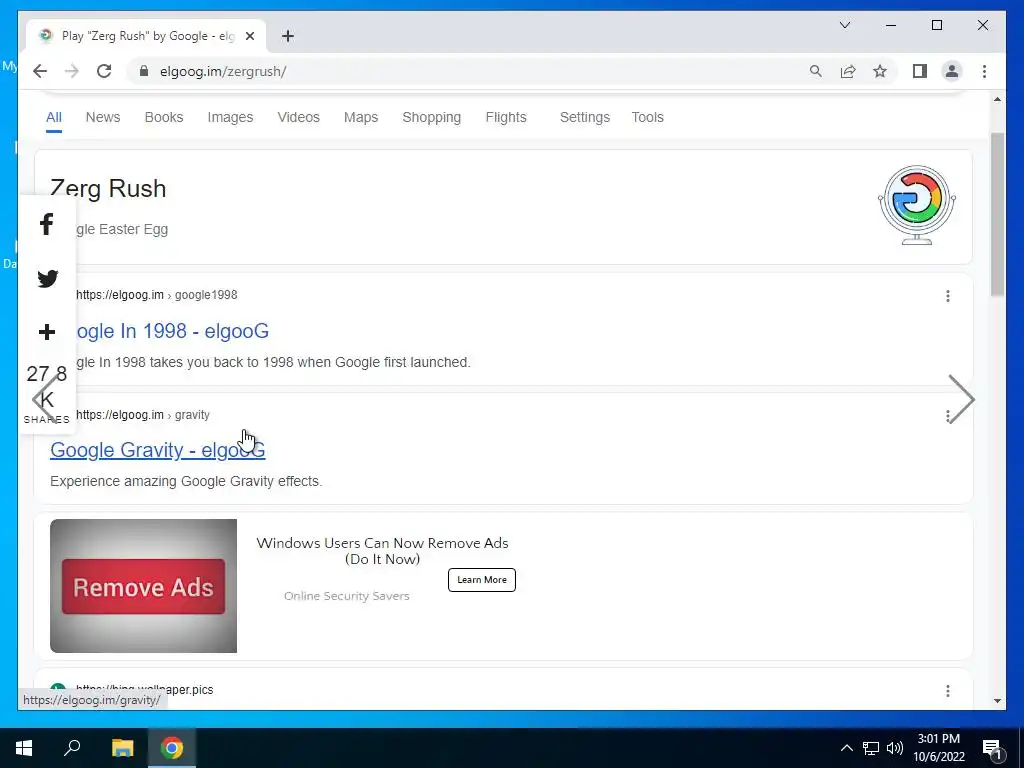Screen dimensions: 1024x768
Task: Open the Tools option
Action: tap(647, 118)
